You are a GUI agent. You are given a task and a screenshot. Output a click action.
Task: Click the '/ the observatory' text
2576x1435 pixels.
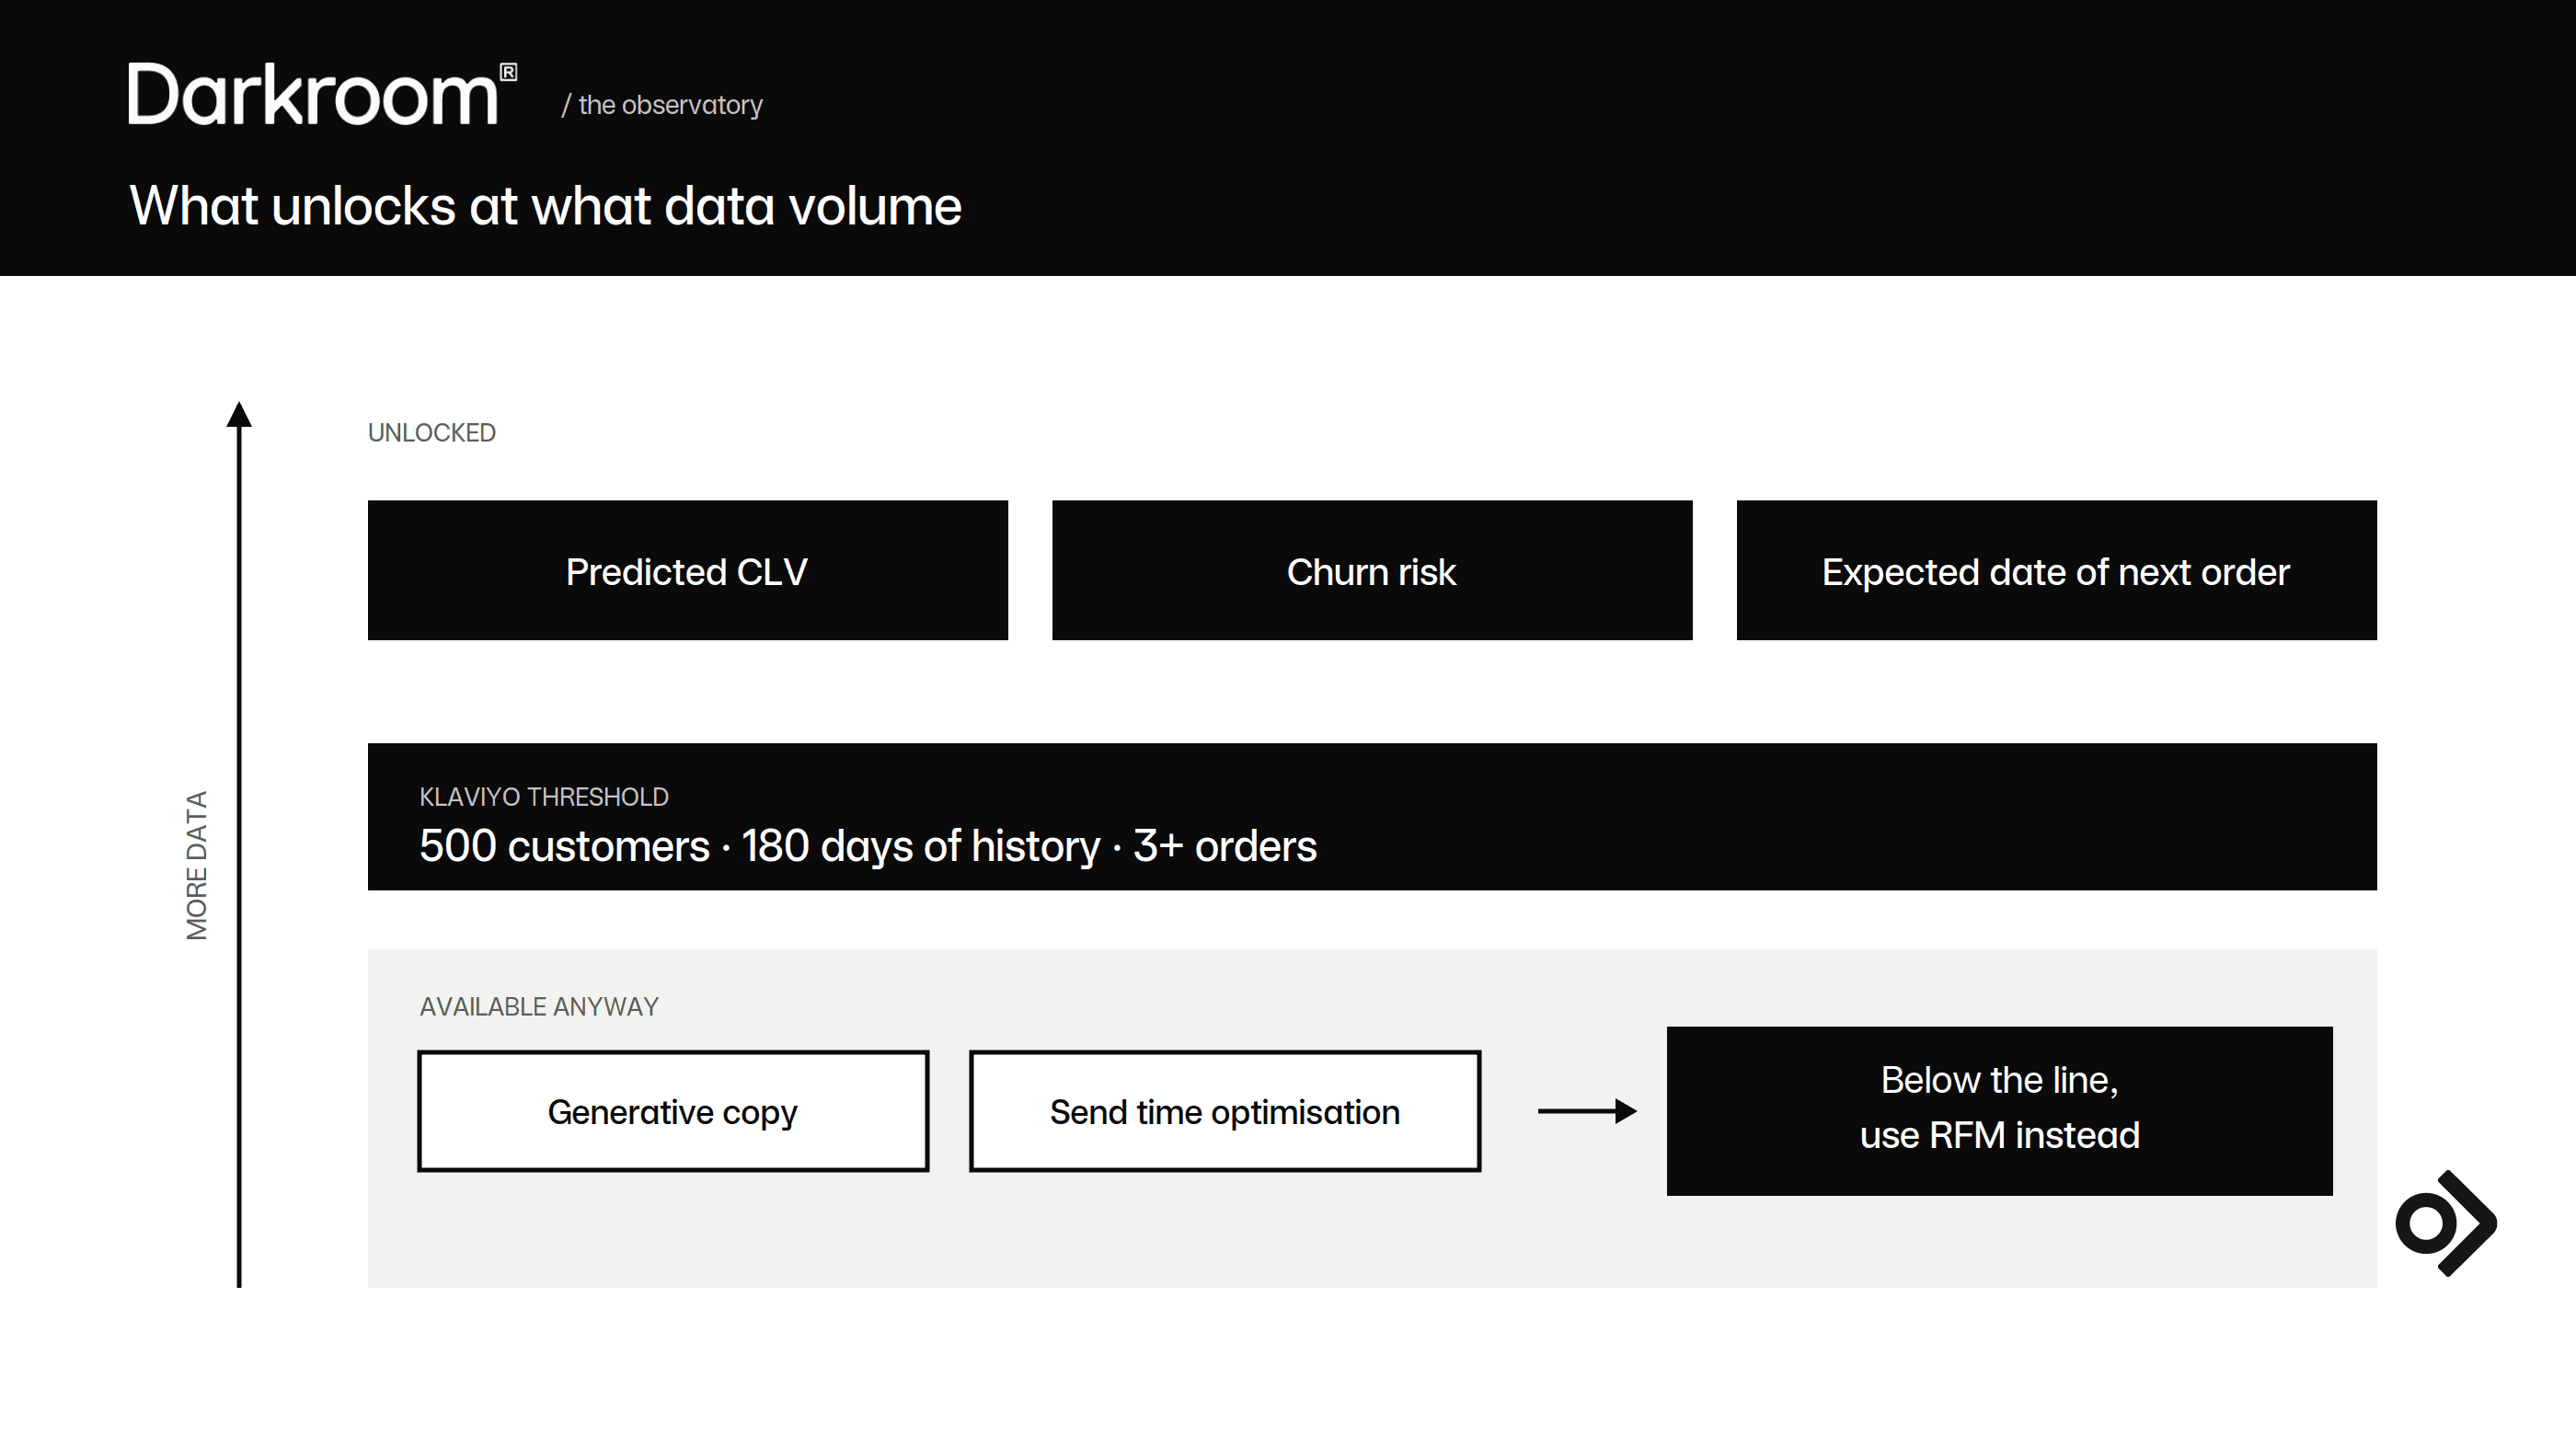pyautogui.click(x=662, y=105)
